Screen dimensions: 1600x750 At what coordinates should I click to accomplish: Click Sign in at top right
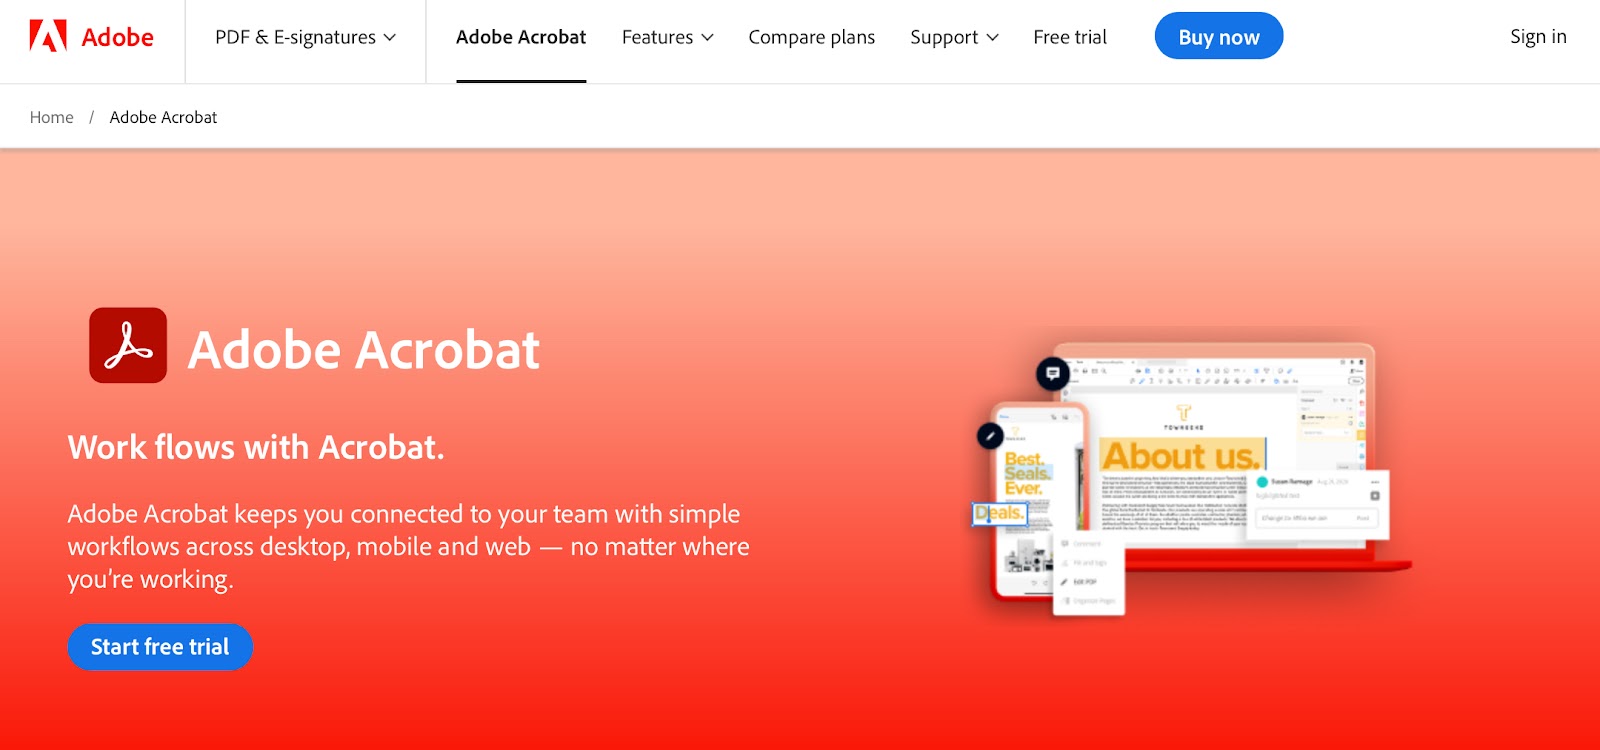pyautogui.click(x=1538, y=36)
